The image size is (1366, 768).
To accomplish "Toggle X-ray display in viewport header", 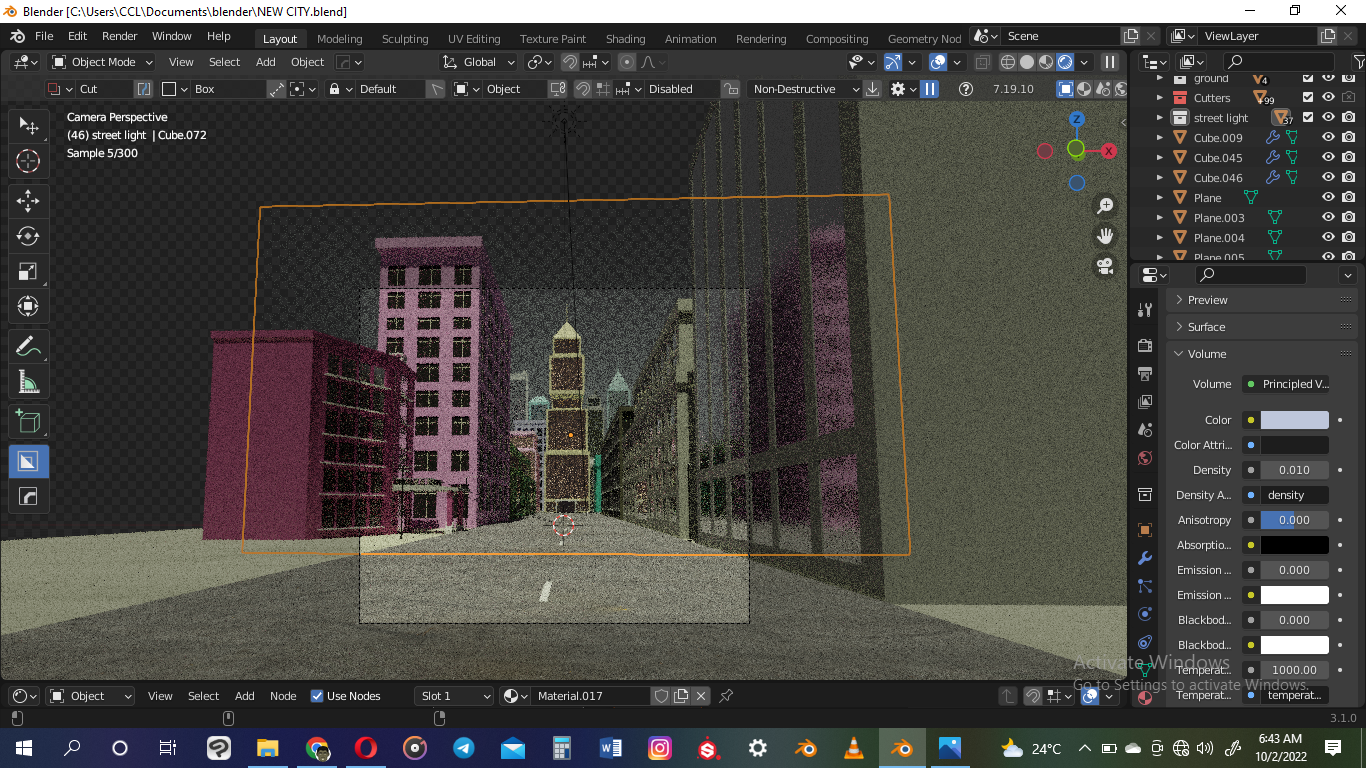I will click(x=982, y=62).
